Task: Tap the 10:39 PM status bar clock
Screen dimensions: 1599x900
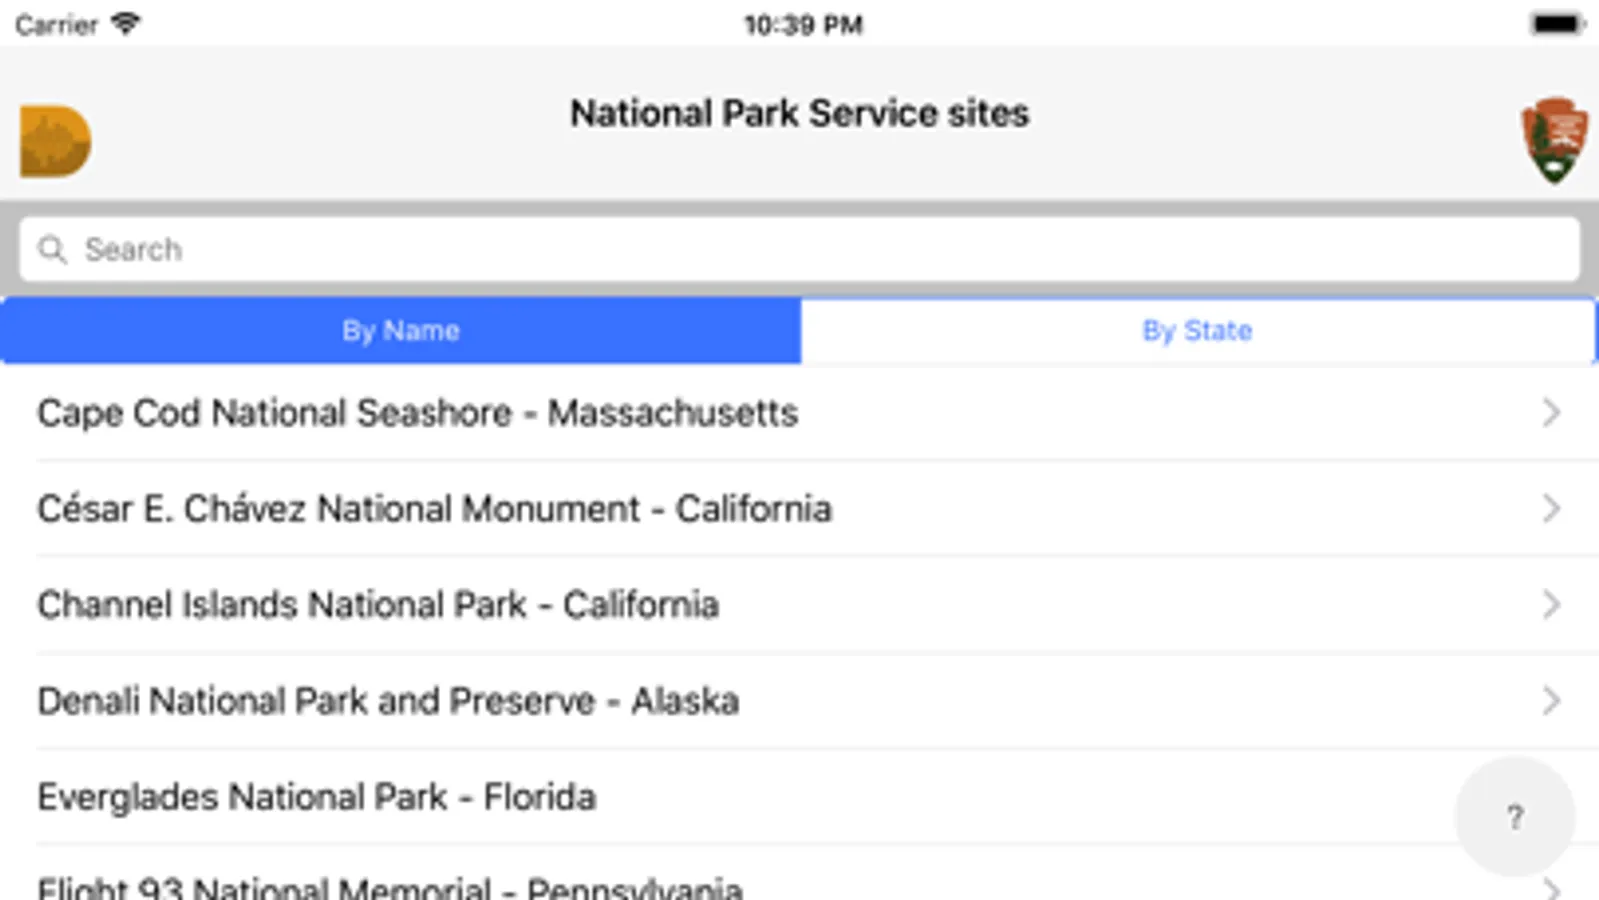Action: pyautogui.click(x=803, y=25)
